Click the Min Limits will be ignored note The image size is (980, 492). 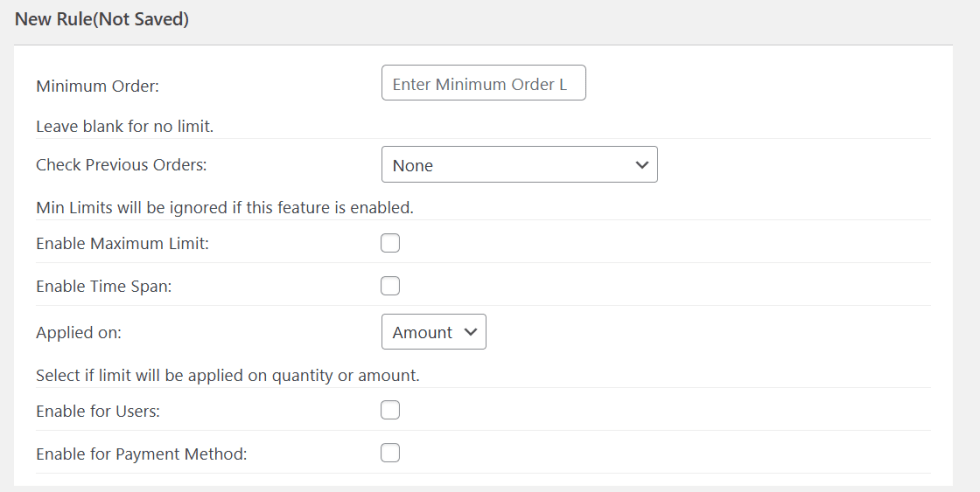click(224, 208)
